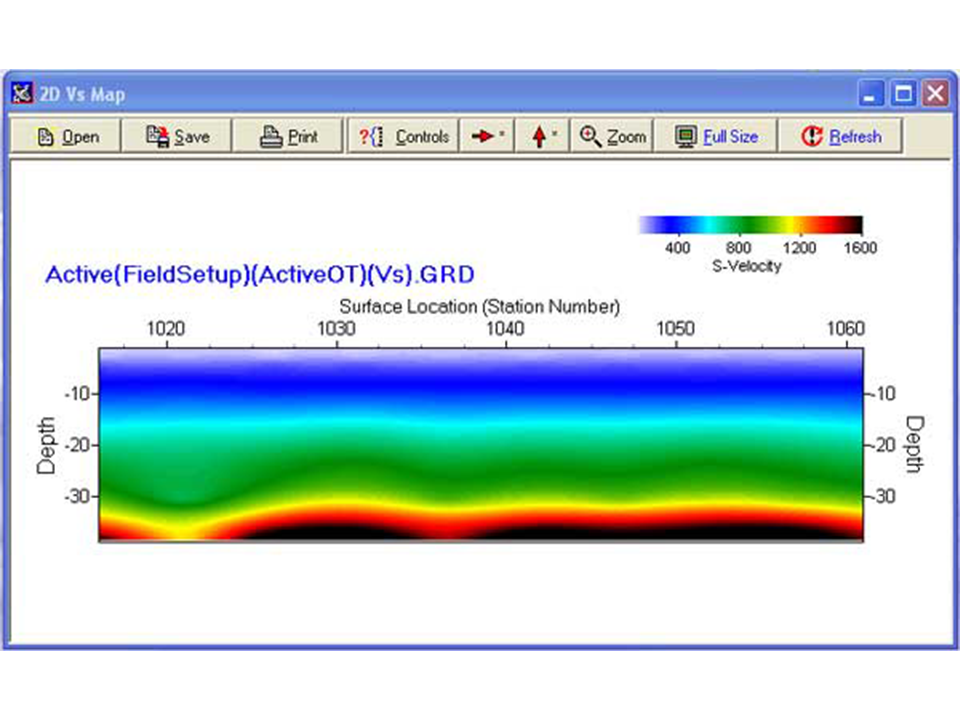Click the red up-arrow toolbar button
This screenshot has width=960, height=720.
coord(542,136)
